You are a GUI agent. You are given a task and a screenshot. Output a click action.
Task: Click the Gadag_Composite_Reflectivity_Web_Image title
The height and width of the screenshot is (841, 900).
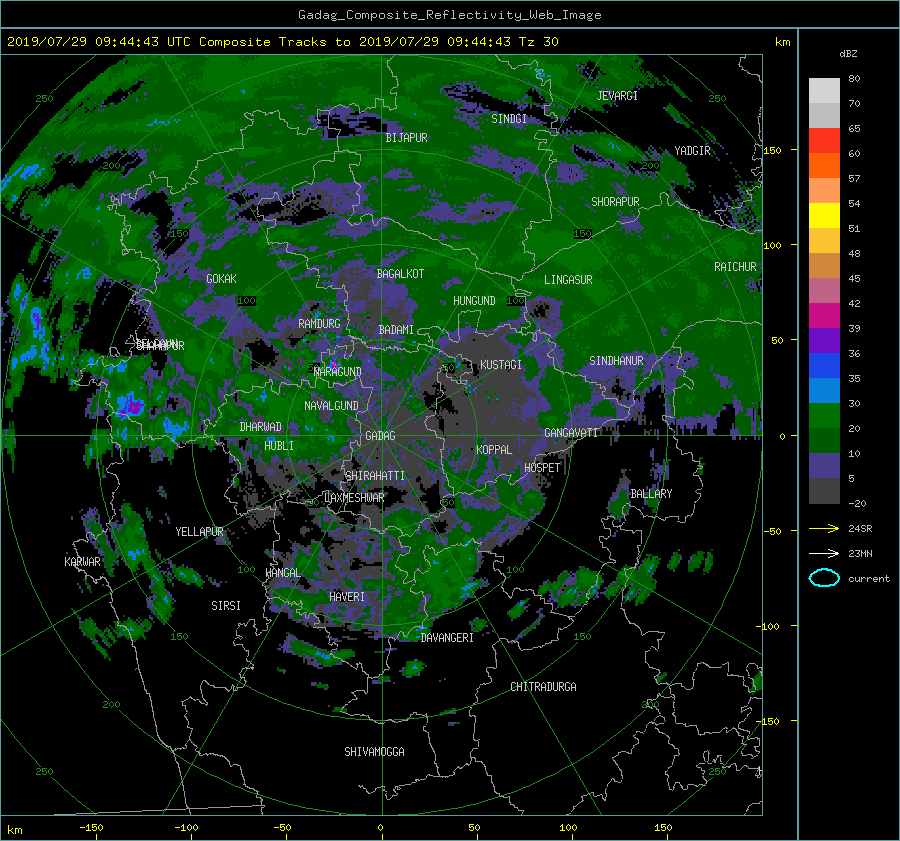tap(449, 15)
